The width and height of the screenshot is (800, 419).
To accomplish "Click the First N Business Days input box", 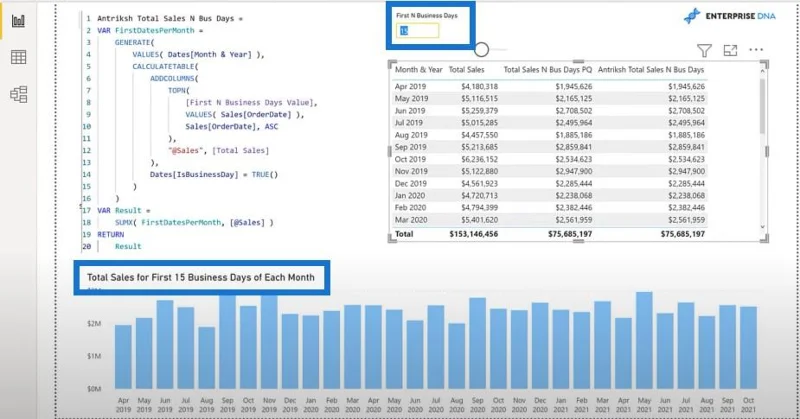I will pos(417,31).
